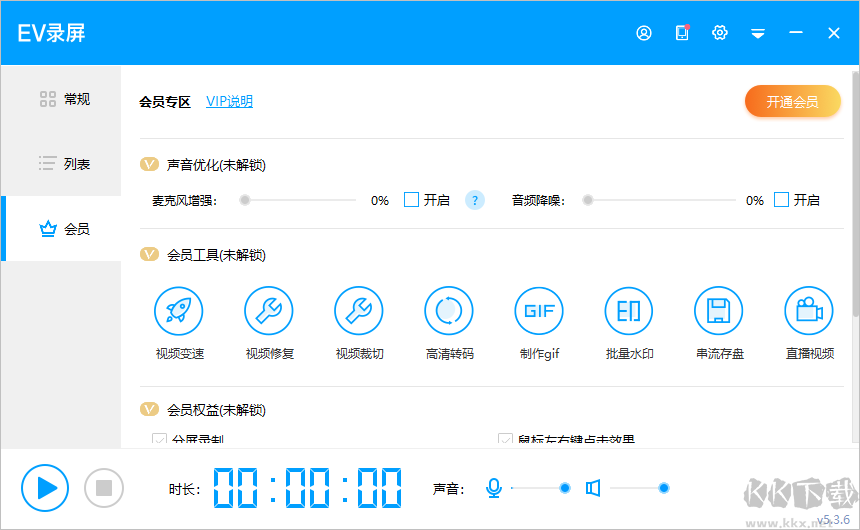Open the 高清转码 tool
The height and width of the screenshot is (530, 860).
(x=449, y=311)
